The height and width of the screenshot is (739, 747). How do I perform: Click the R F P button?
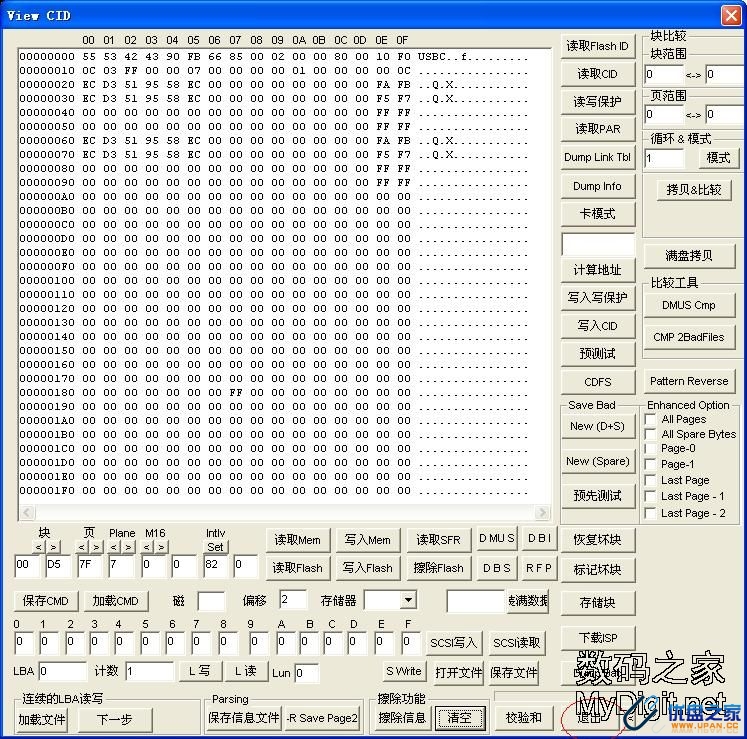tap(539, 568)
